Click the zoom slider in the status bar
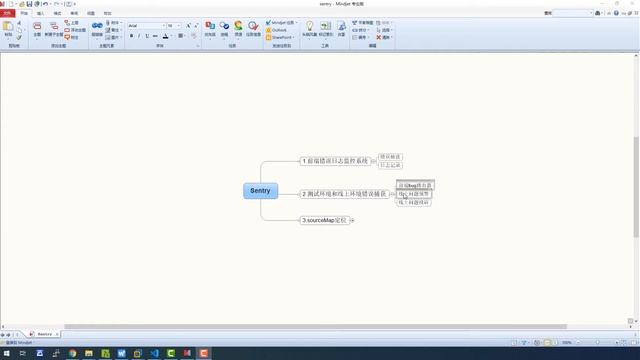 597,342
